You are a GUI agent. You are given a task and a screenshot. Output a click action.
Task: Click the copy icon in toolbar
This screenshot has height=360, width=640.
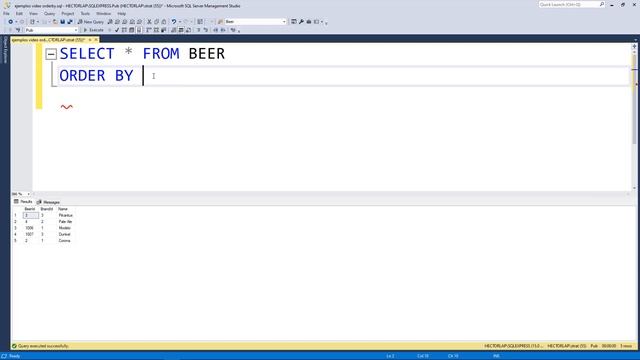[x=156, y=22]
